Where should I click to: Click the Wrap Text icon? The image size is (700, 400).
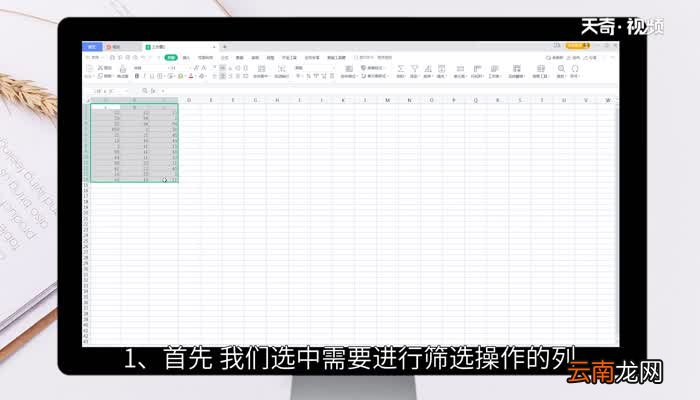tap(282, 68)
